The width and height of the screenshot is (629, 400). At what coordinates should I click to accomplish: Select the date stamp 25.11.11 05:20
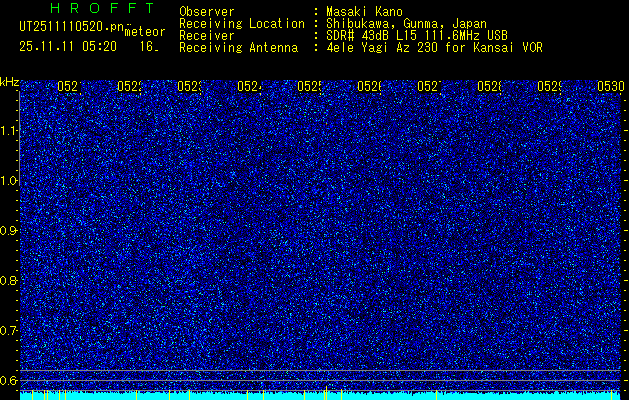(68, 47)
